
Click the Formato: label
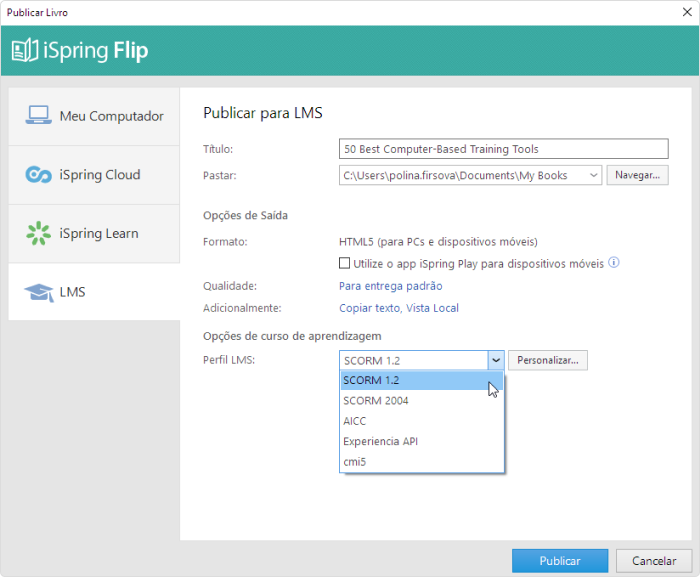click(225, 242)
